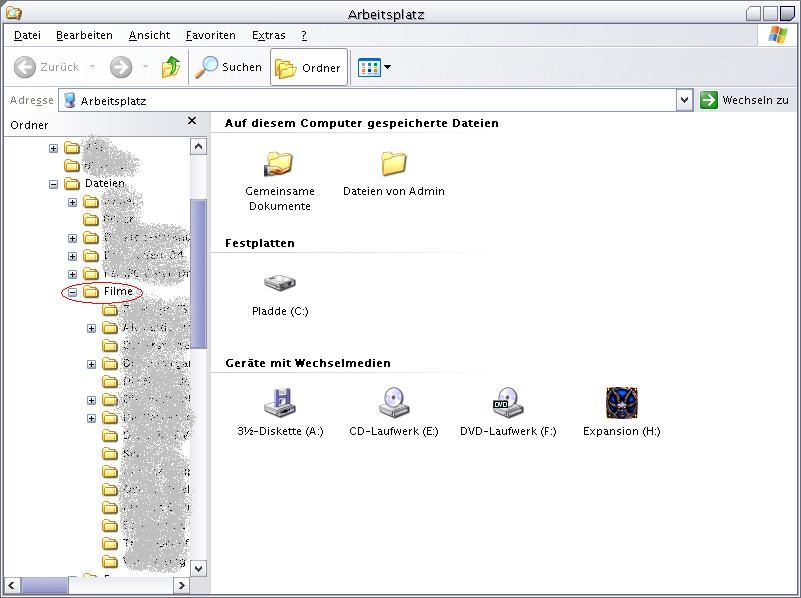Open the Zurück history dropdown arrow

point(92,67)
